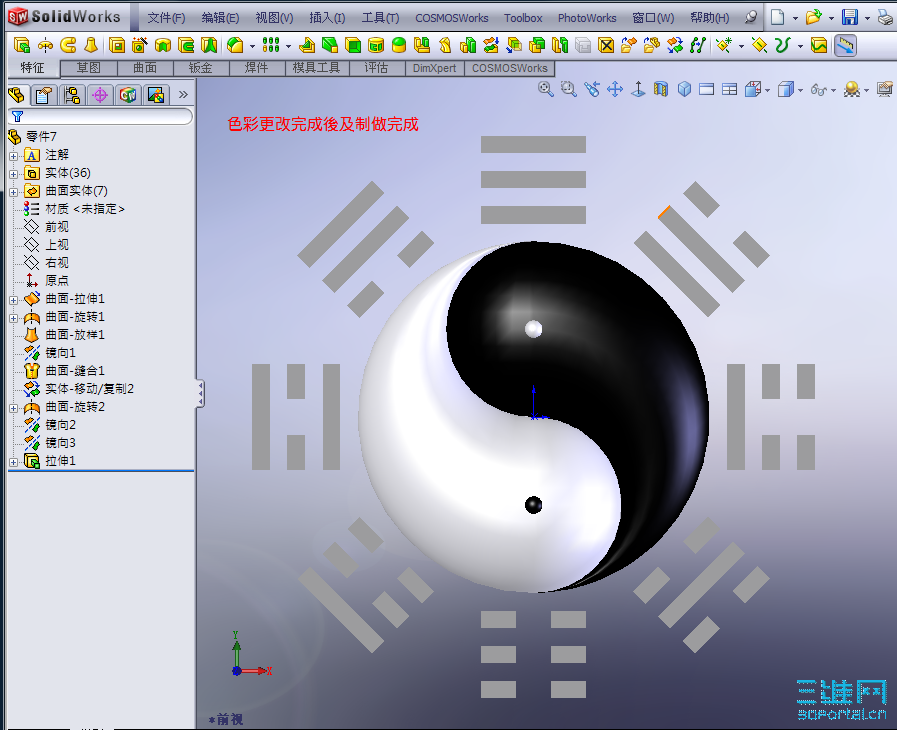The image size is (897, 730).
Task: Click the blue rollback bar below 拉伸1
Action: [101, 471]
